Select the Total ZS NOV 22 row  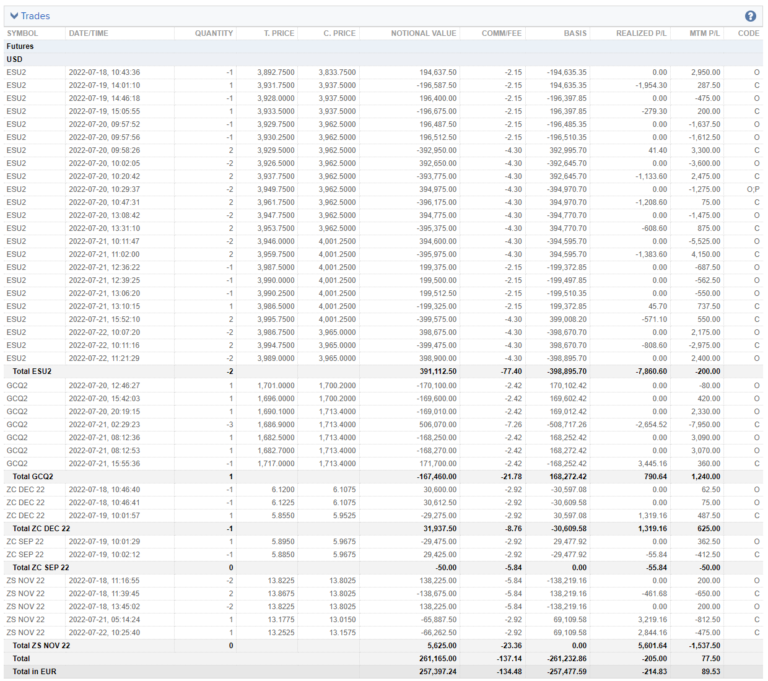click(x=40, y=644)
